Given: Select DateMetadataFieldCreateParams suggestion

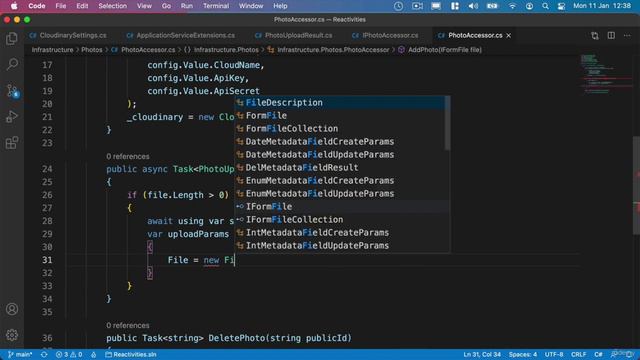Looking at the screenshot, I should [x=340, y=142].
